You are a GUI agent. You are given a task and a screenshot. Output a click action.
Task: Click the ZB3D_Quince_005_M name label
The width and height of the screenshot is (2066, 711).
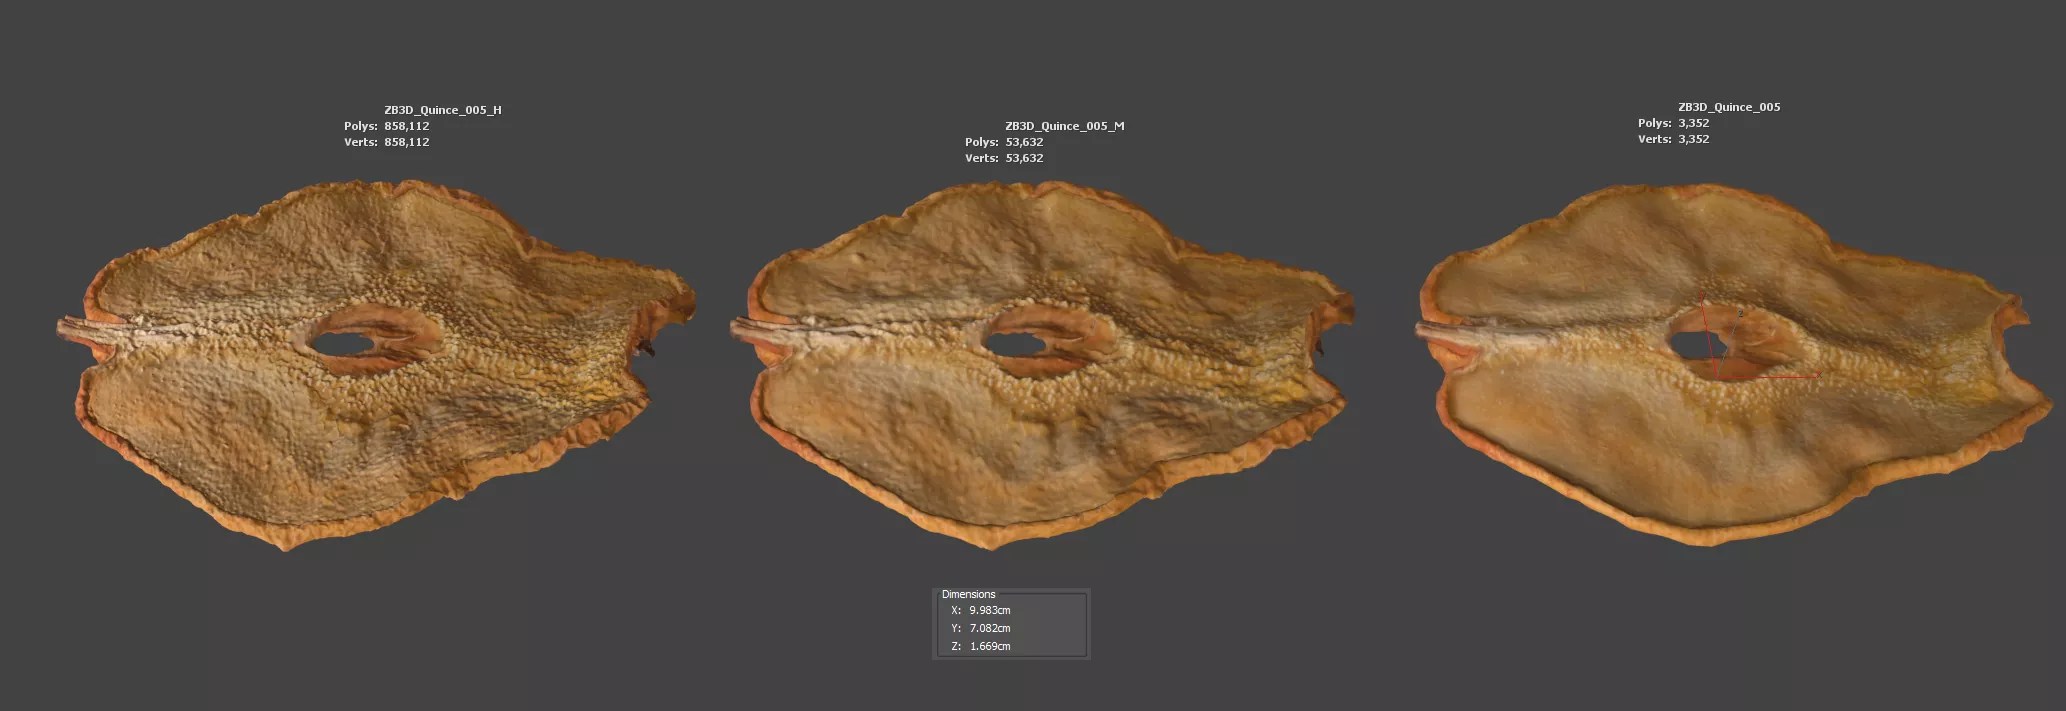(1064, 126)
